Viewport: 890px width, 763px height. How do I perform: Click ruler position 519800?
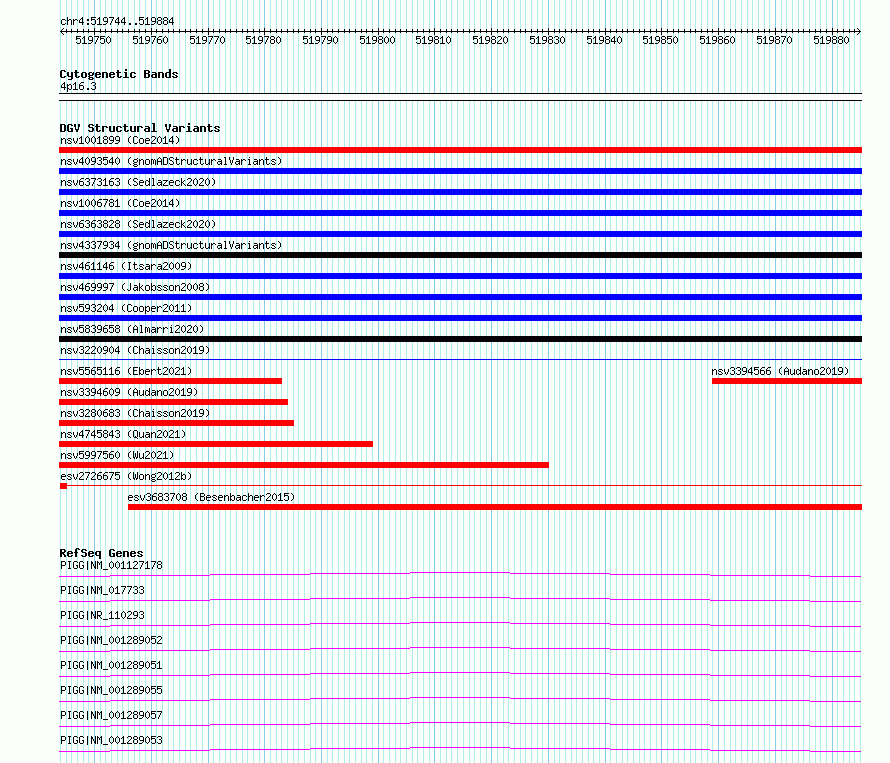(377, 40)
